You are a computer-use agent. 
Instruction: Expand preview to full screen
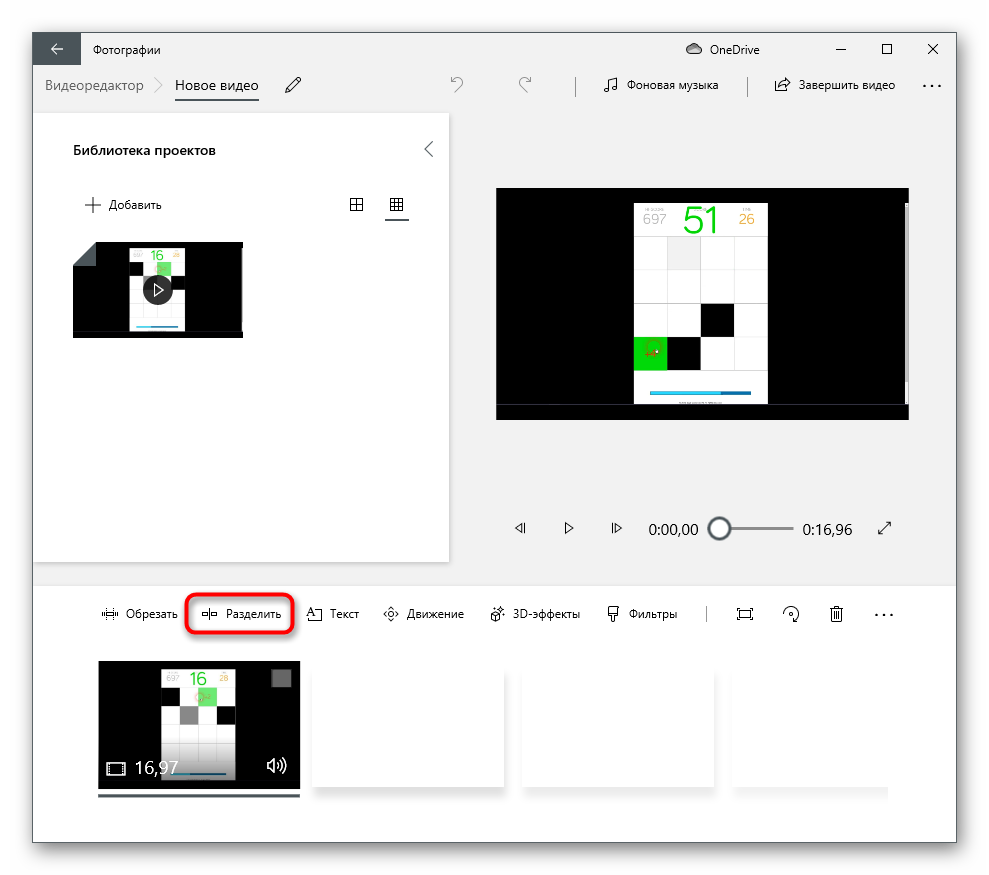click(x=884, y=529)
